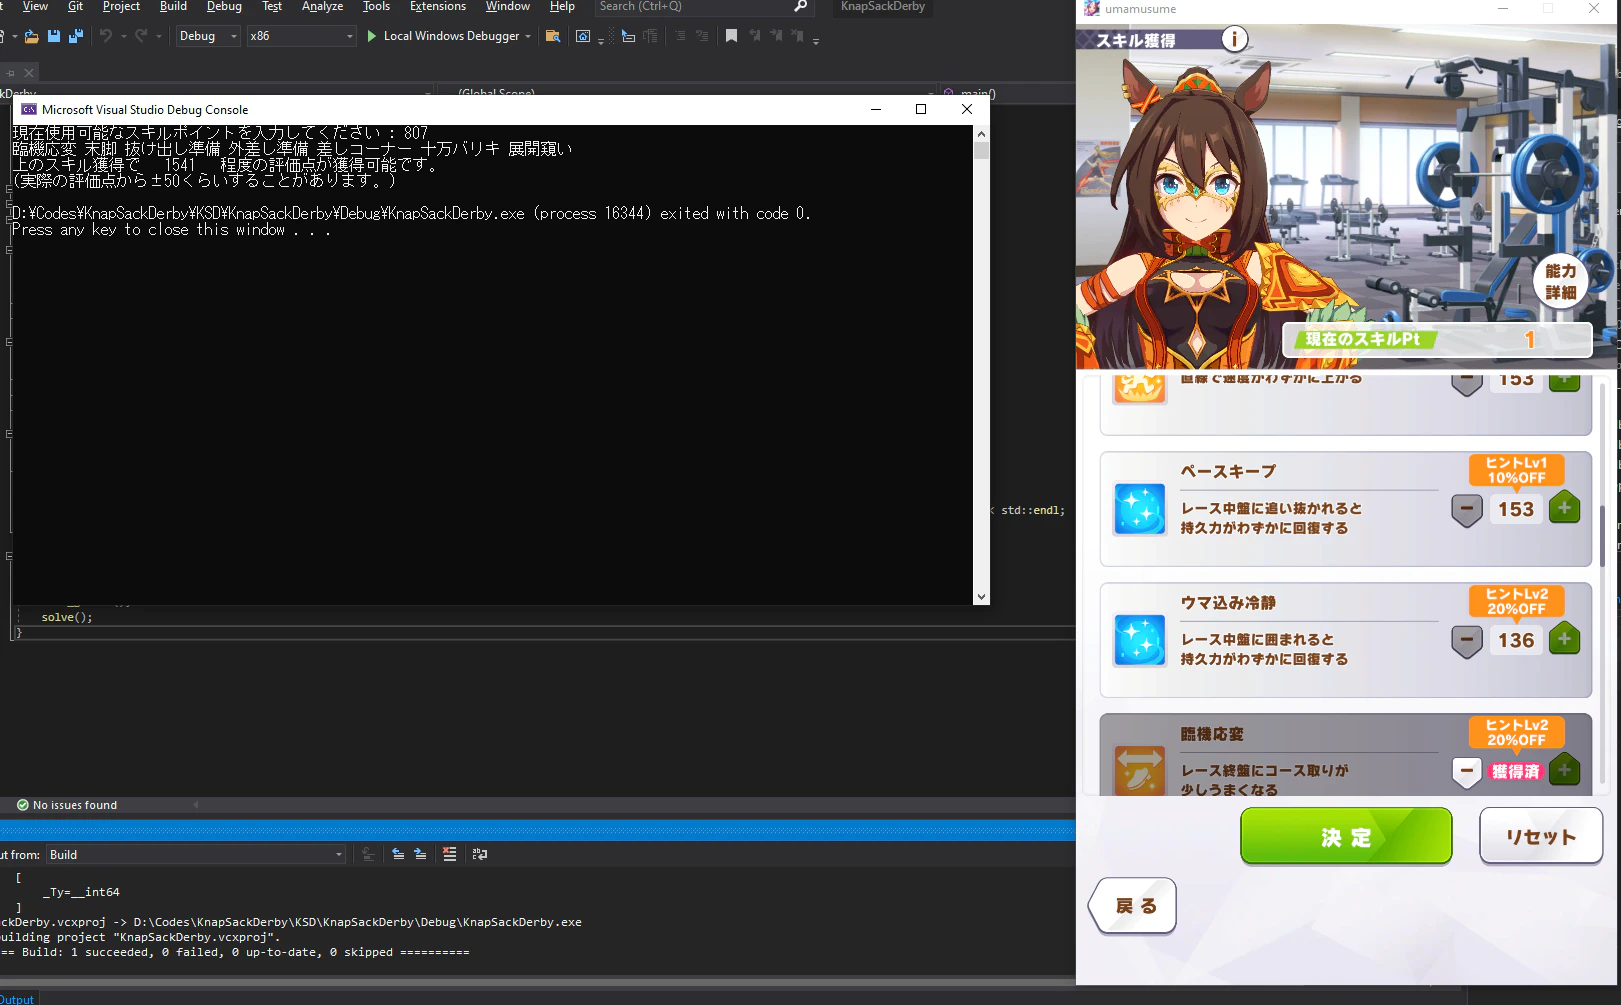
Task: Open the Analyze menu
Action: 322,6
